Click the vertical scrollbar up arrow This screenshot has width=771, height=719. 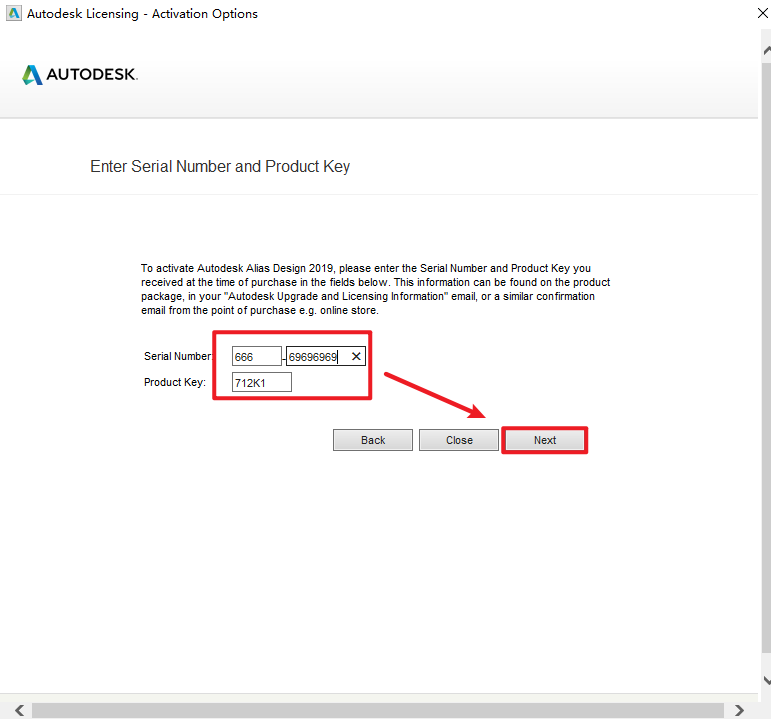[767, 51]
